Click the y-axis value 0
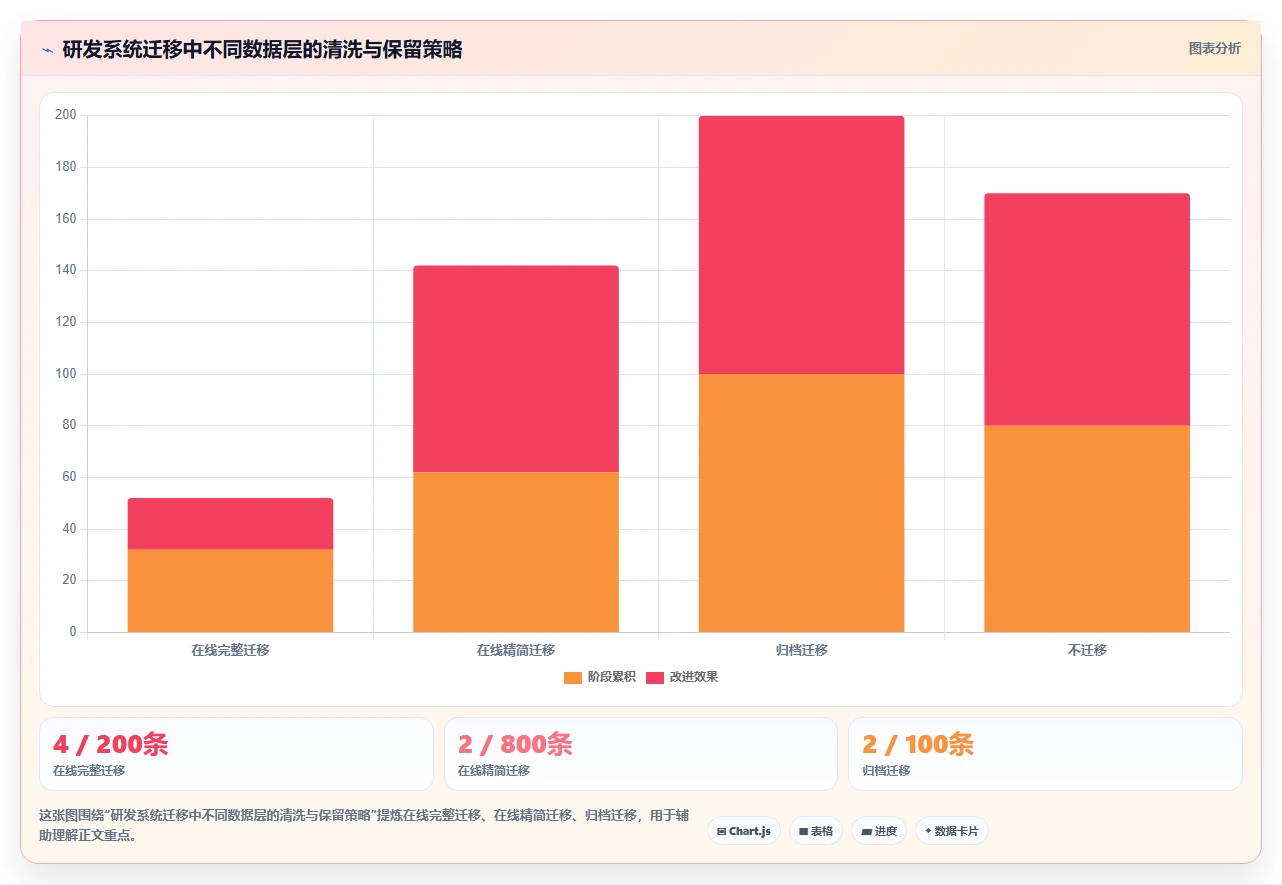 pyautogui.click(x=73, y=632)
